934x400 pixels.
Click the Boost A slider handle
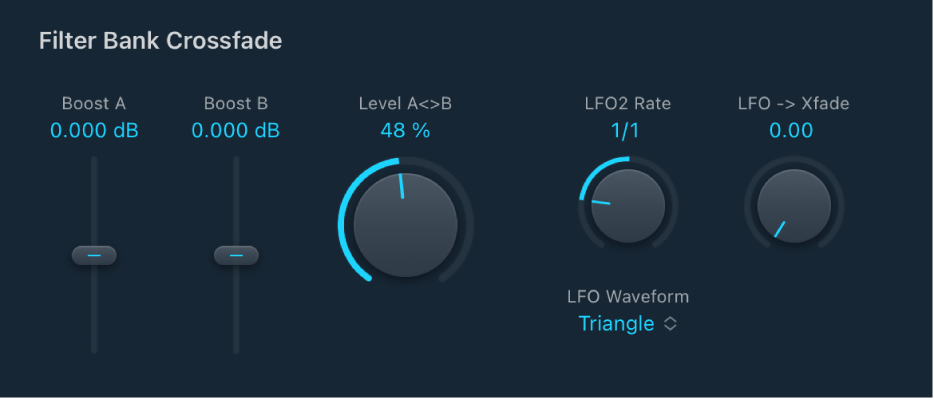click(94, 256)
